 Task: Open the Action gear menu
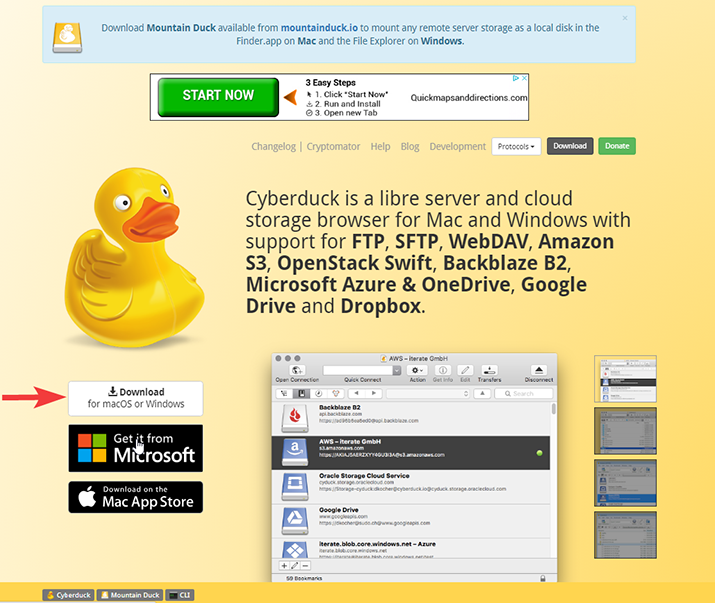coord(417,370)
